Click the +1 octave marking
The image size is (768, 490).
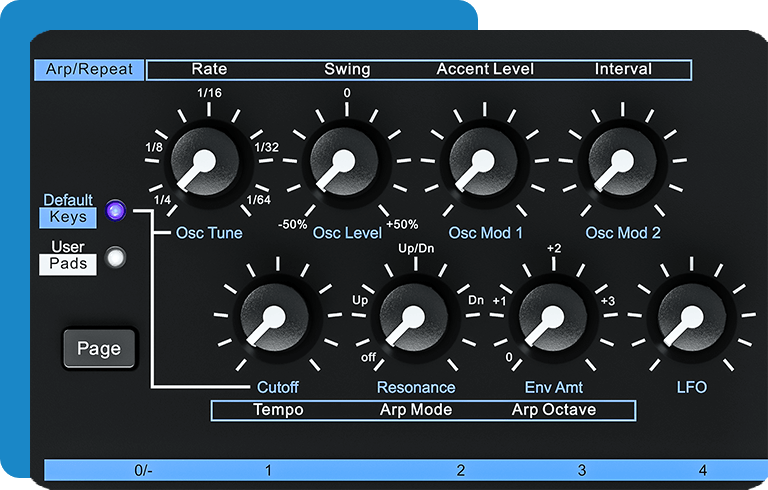[499, 301]
